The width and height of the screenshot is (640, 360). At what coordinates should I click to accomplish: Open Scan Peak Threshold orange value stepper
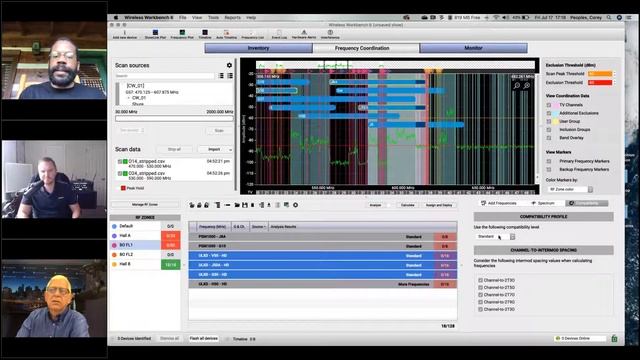[614, 74]
